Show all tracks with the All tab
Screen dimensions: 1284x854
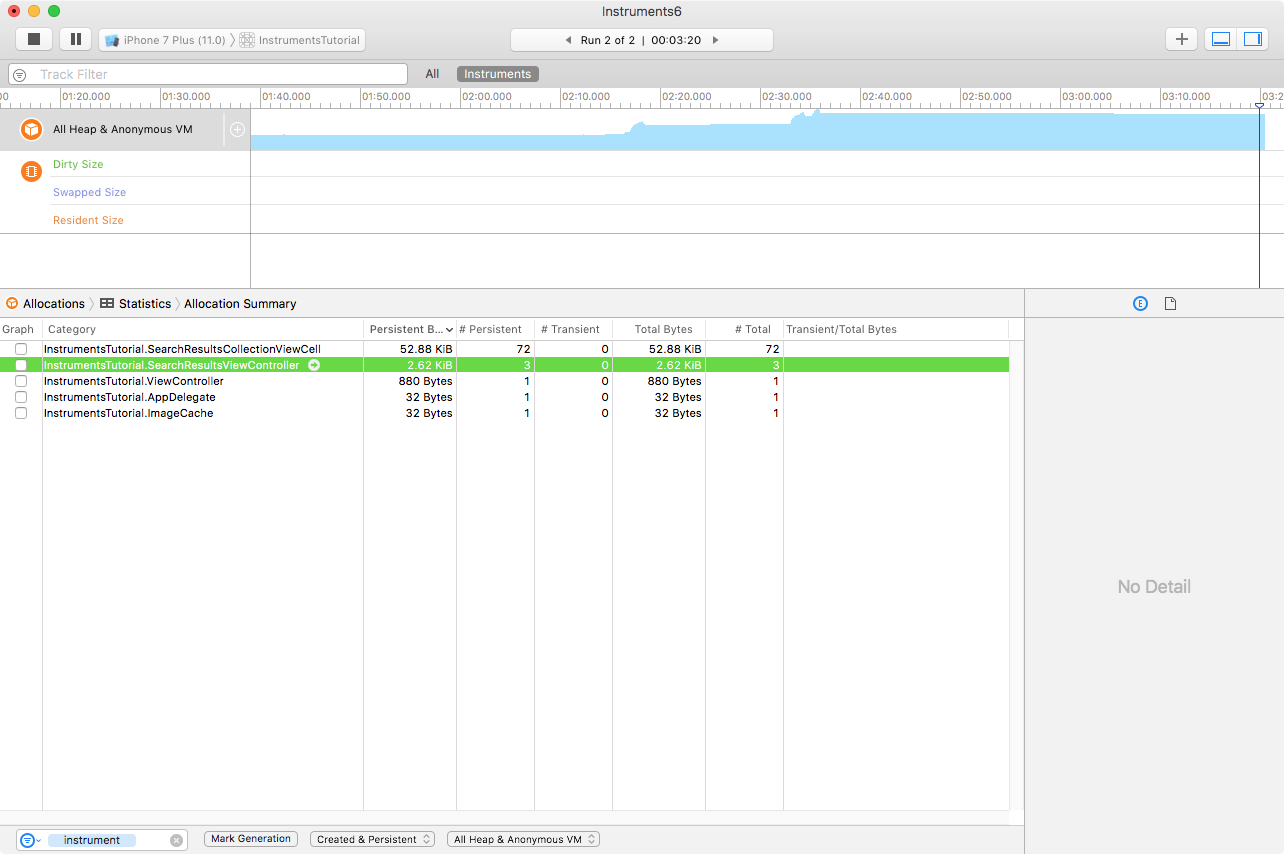[x=432, y=74]
